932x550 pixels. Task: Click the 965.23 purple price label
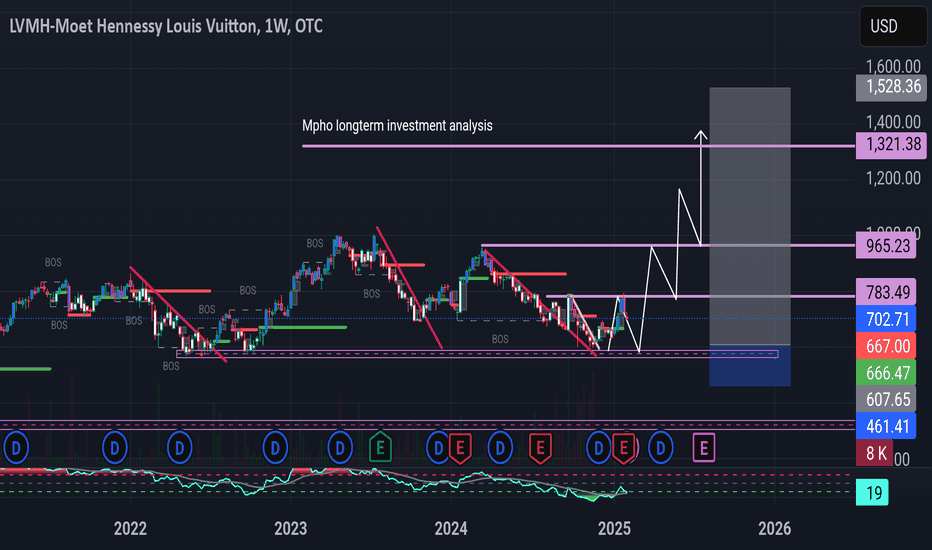(x=886, y=246)
